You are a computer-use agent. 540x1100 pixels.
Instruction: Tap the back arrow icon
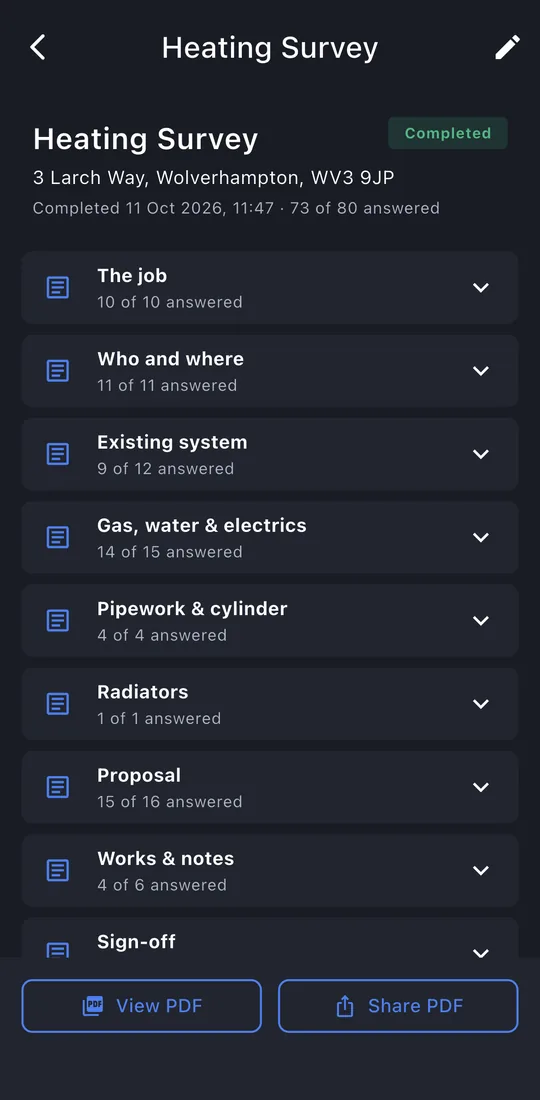(38, 48)
